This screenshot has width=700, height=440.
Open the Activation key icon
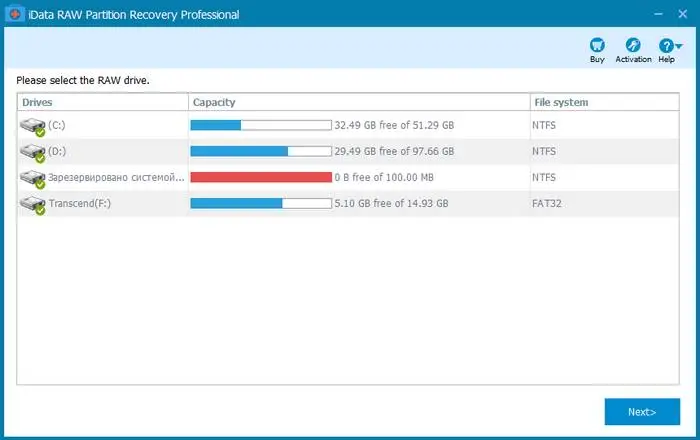point(633,45)
